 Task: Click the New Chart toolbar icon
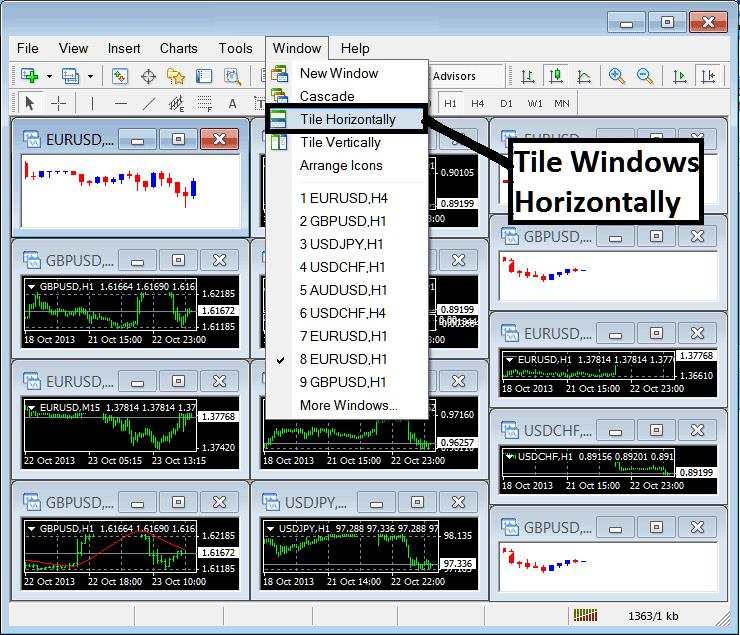point(28,76)
